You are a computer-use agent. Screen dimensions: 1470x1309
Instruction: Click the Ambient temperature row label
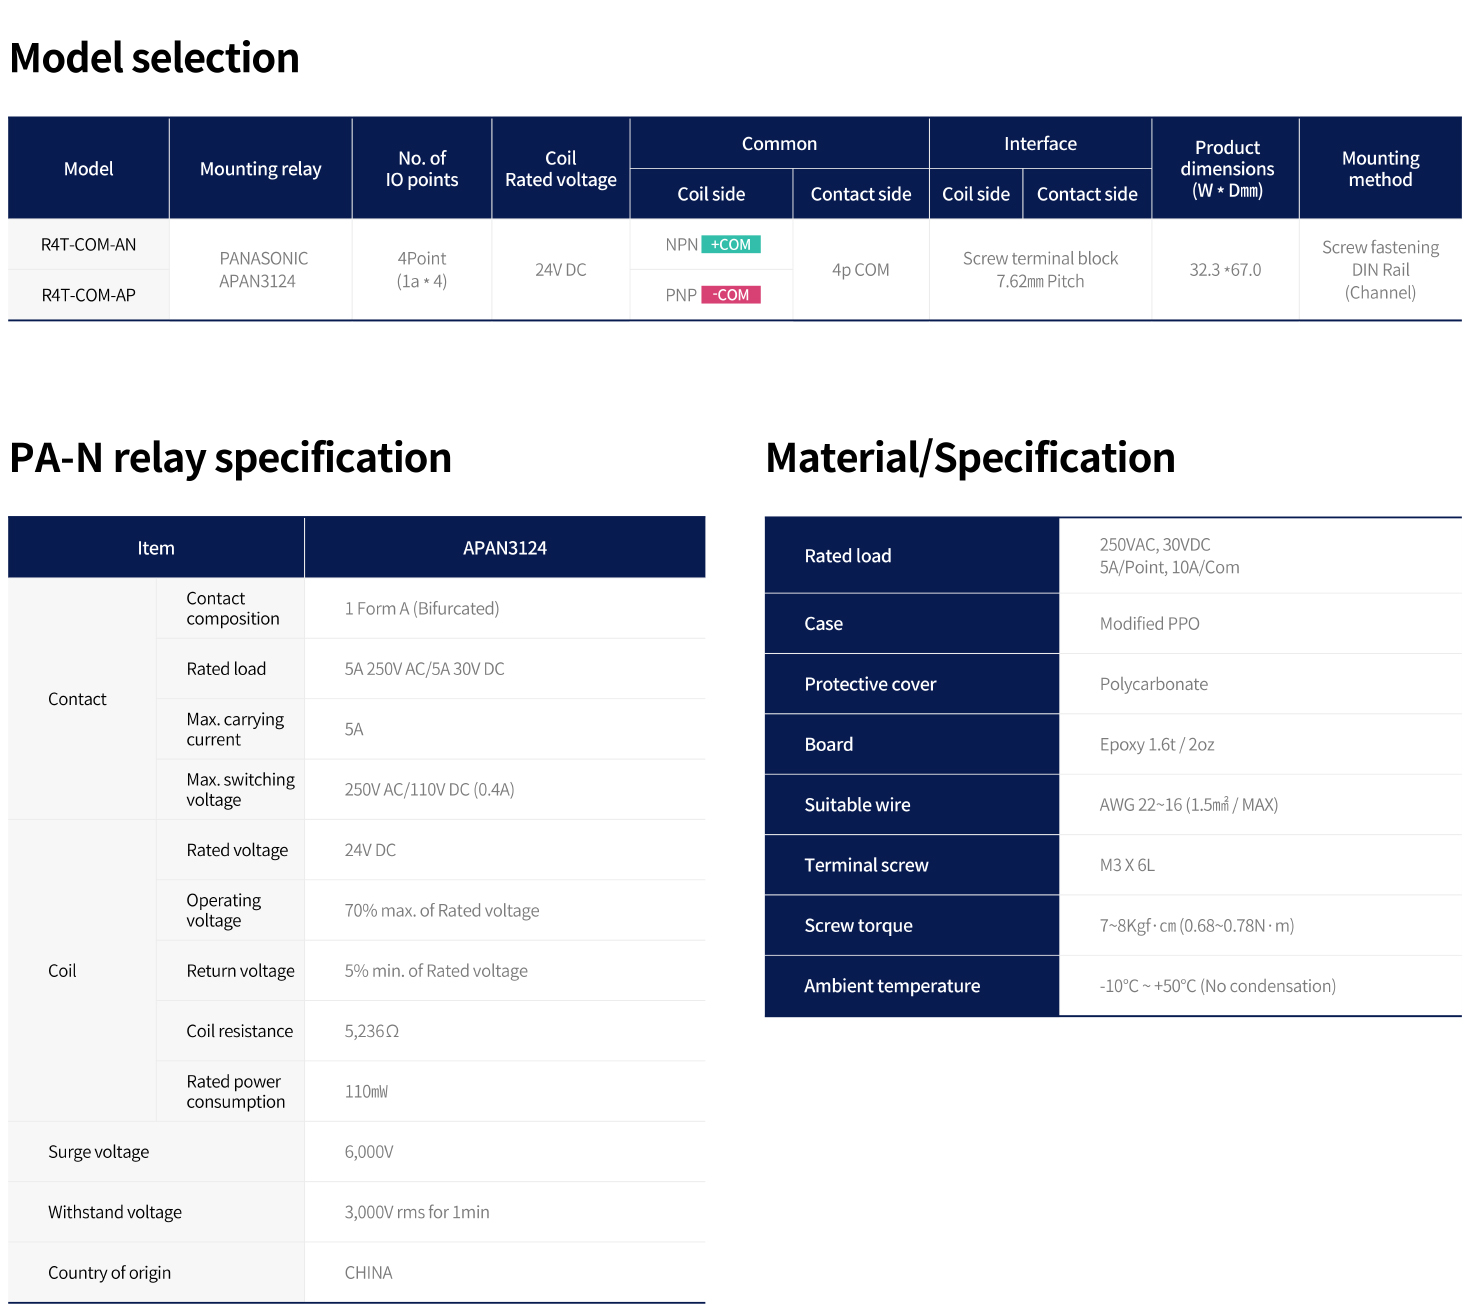click(x=892, y=986)
